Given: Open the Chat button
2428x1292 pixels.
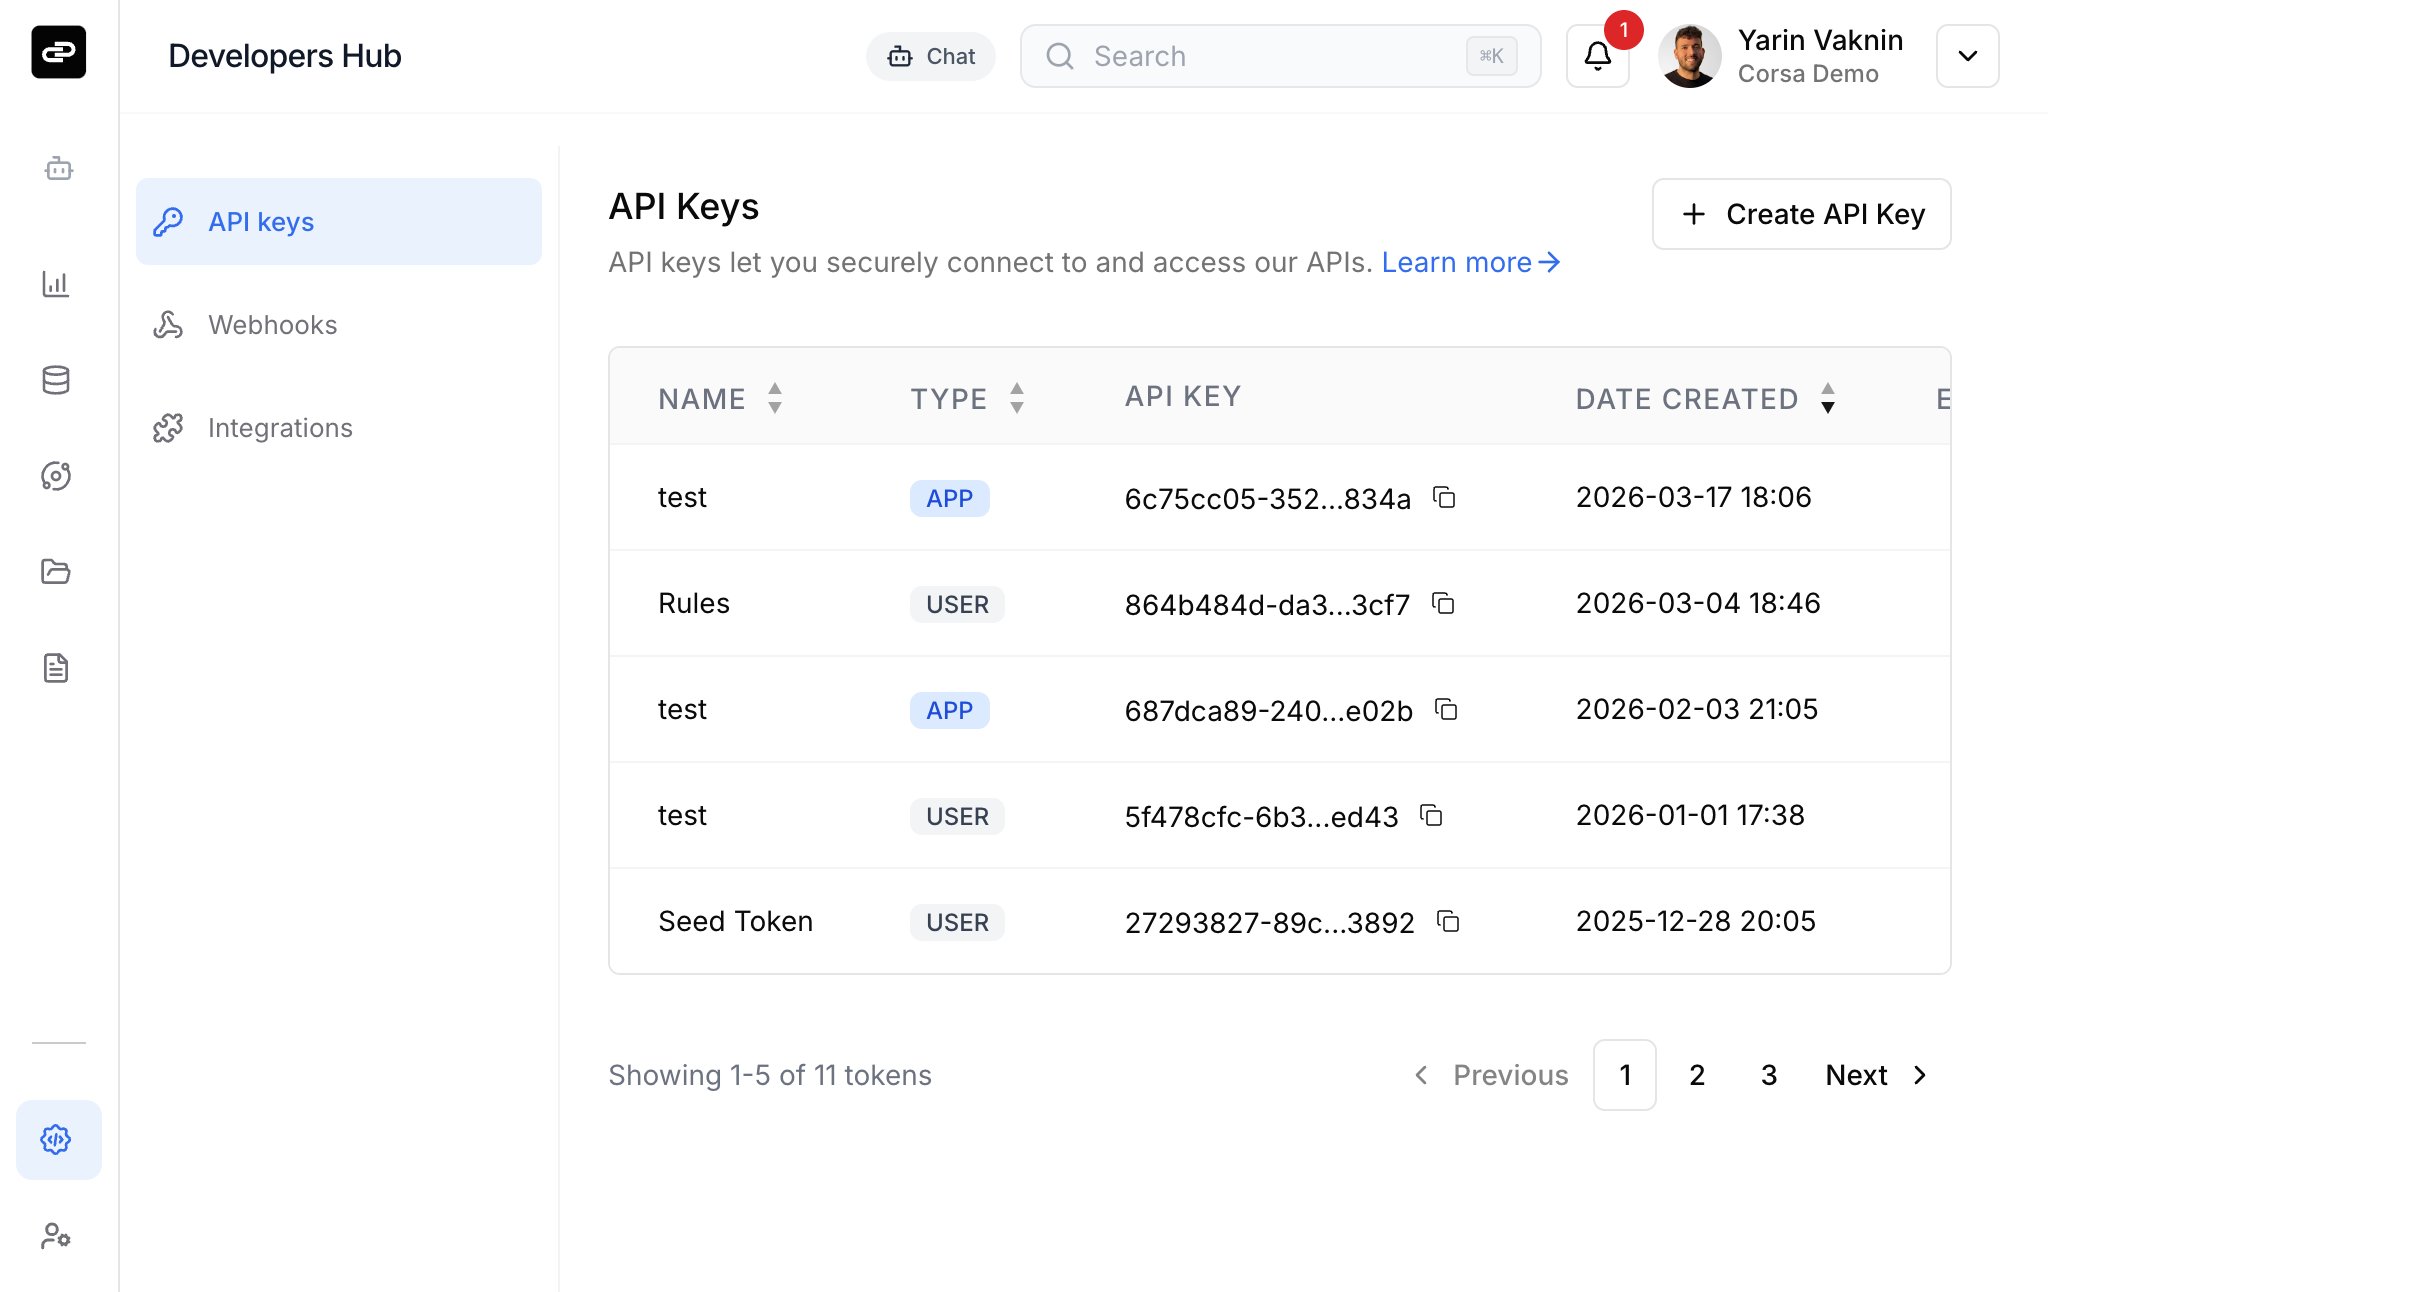Looking at the screenshot, I should [931, 56].
